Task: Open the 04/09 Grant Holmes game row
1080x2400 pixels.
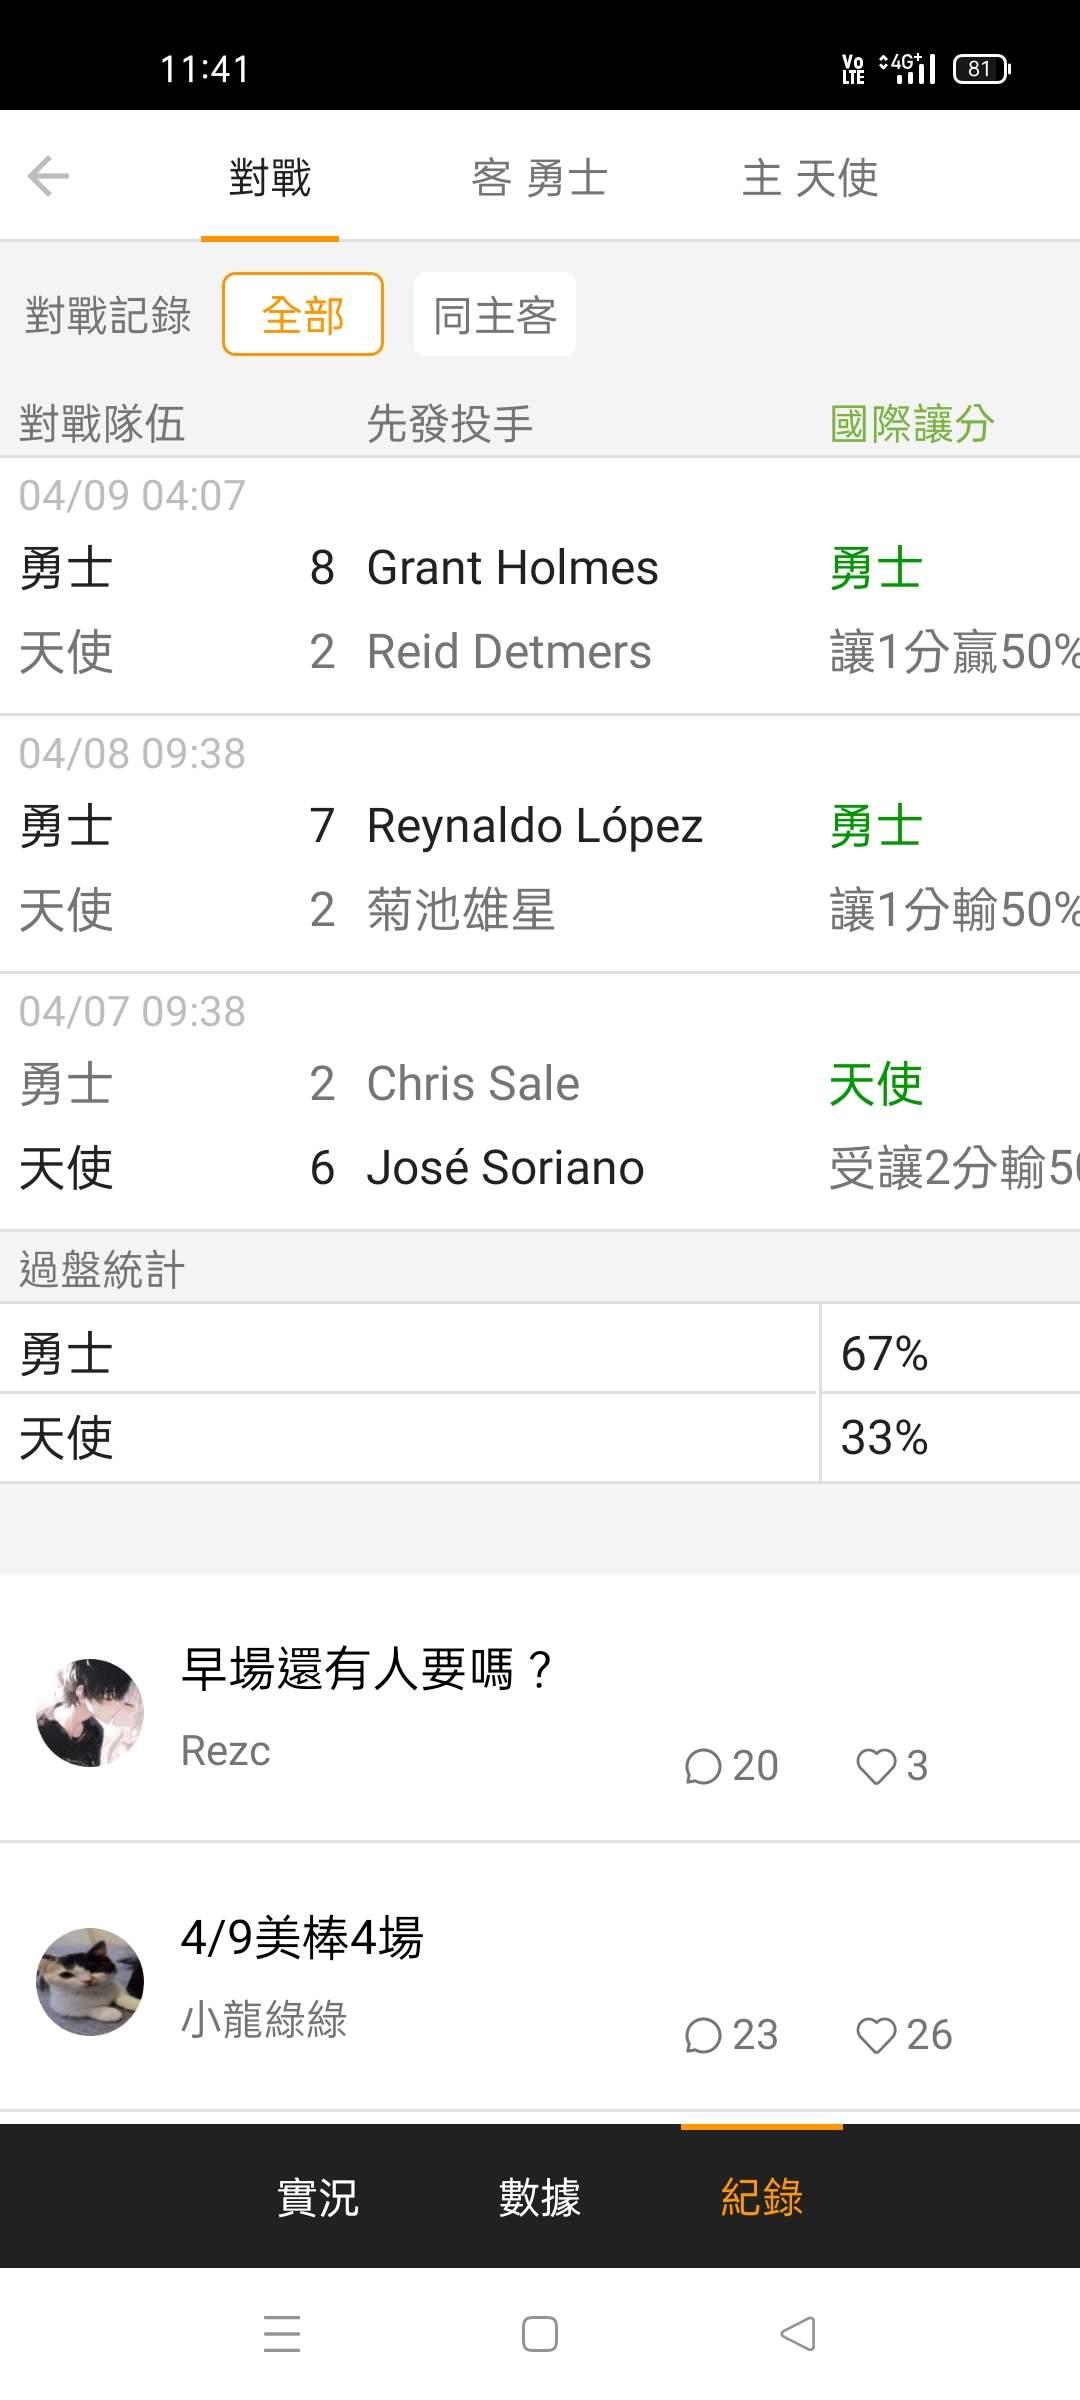Action: pyautogui.click(x=512, y=609)
